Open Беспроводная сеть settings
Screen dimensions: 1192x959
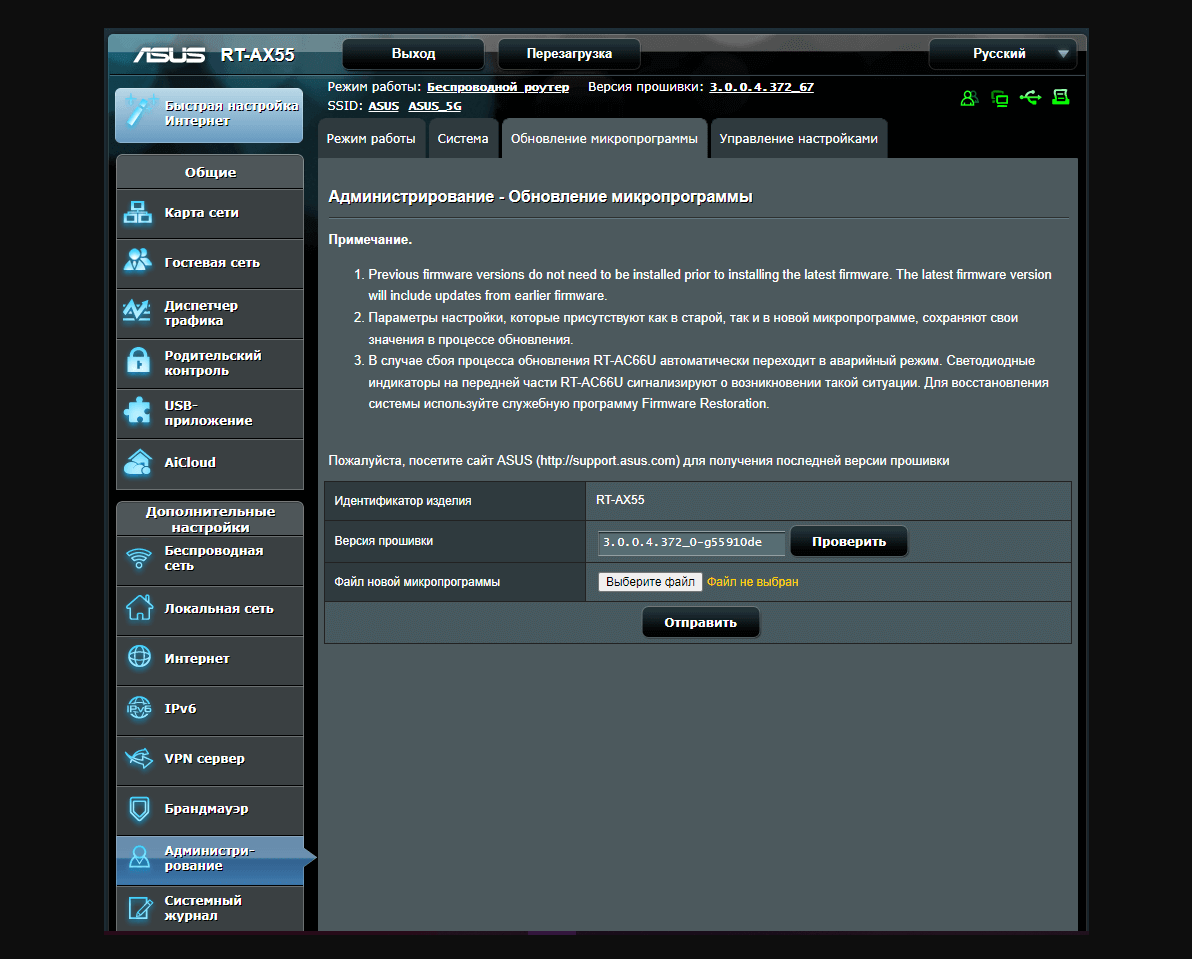point(210,559)
